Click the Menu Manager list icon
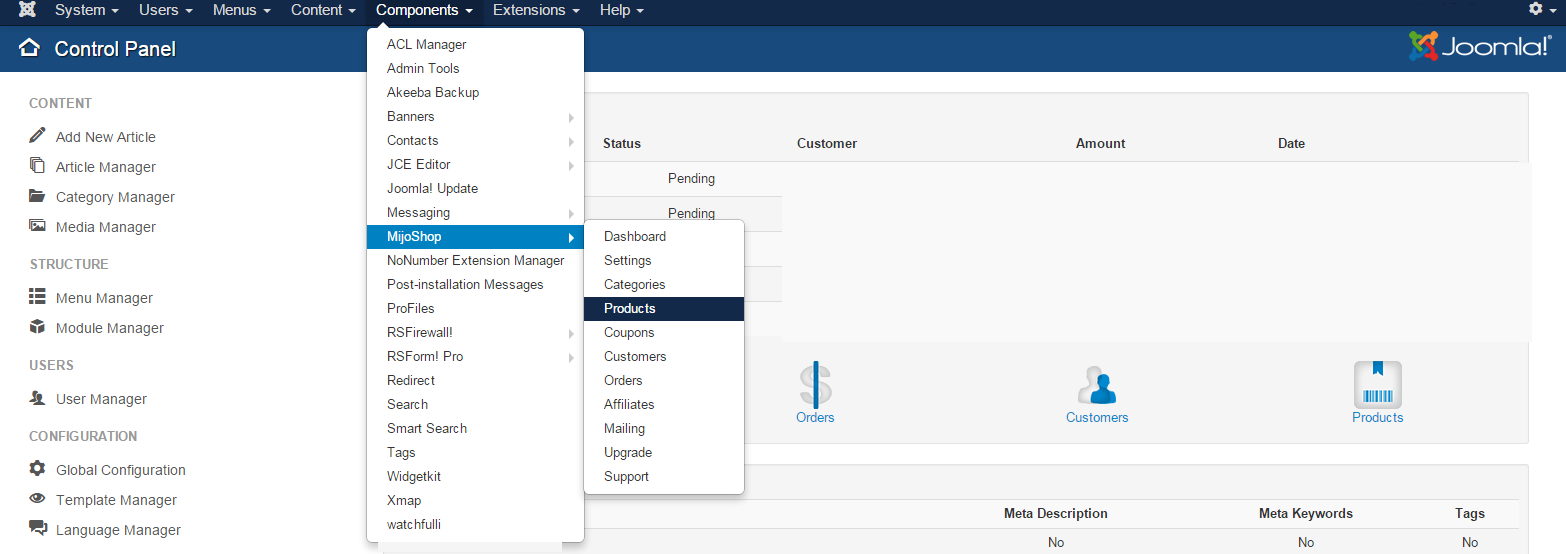 pos(38,297)
